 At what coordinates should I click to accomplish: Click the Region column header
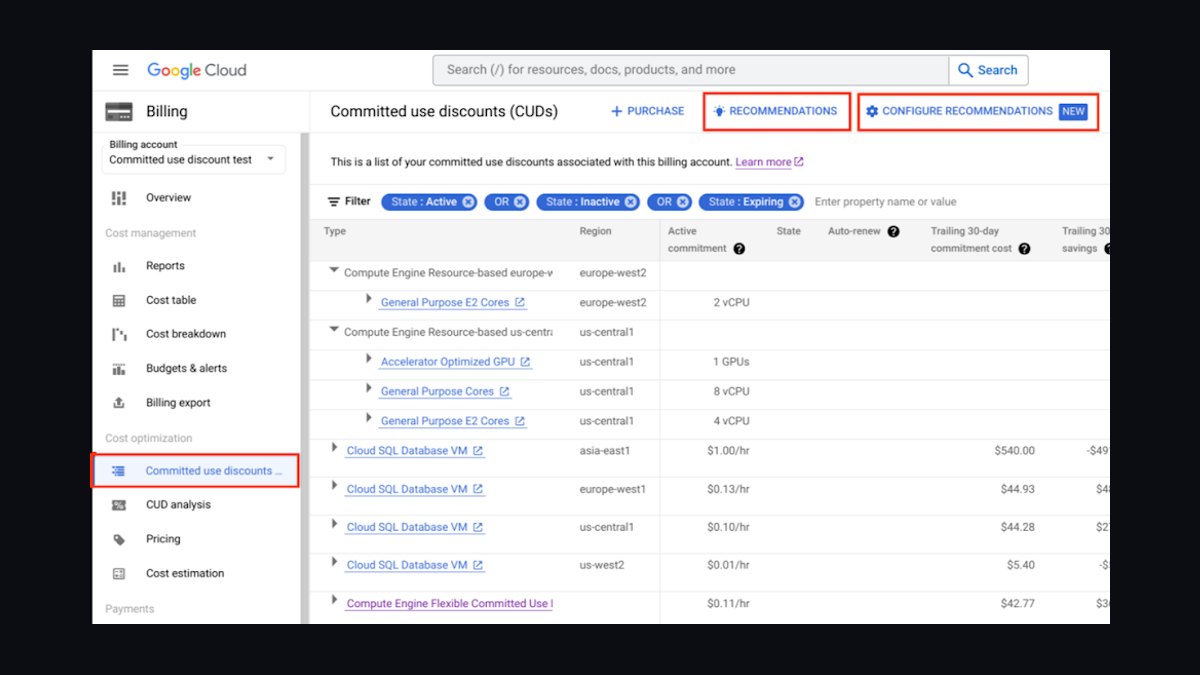tap(596, 231)
